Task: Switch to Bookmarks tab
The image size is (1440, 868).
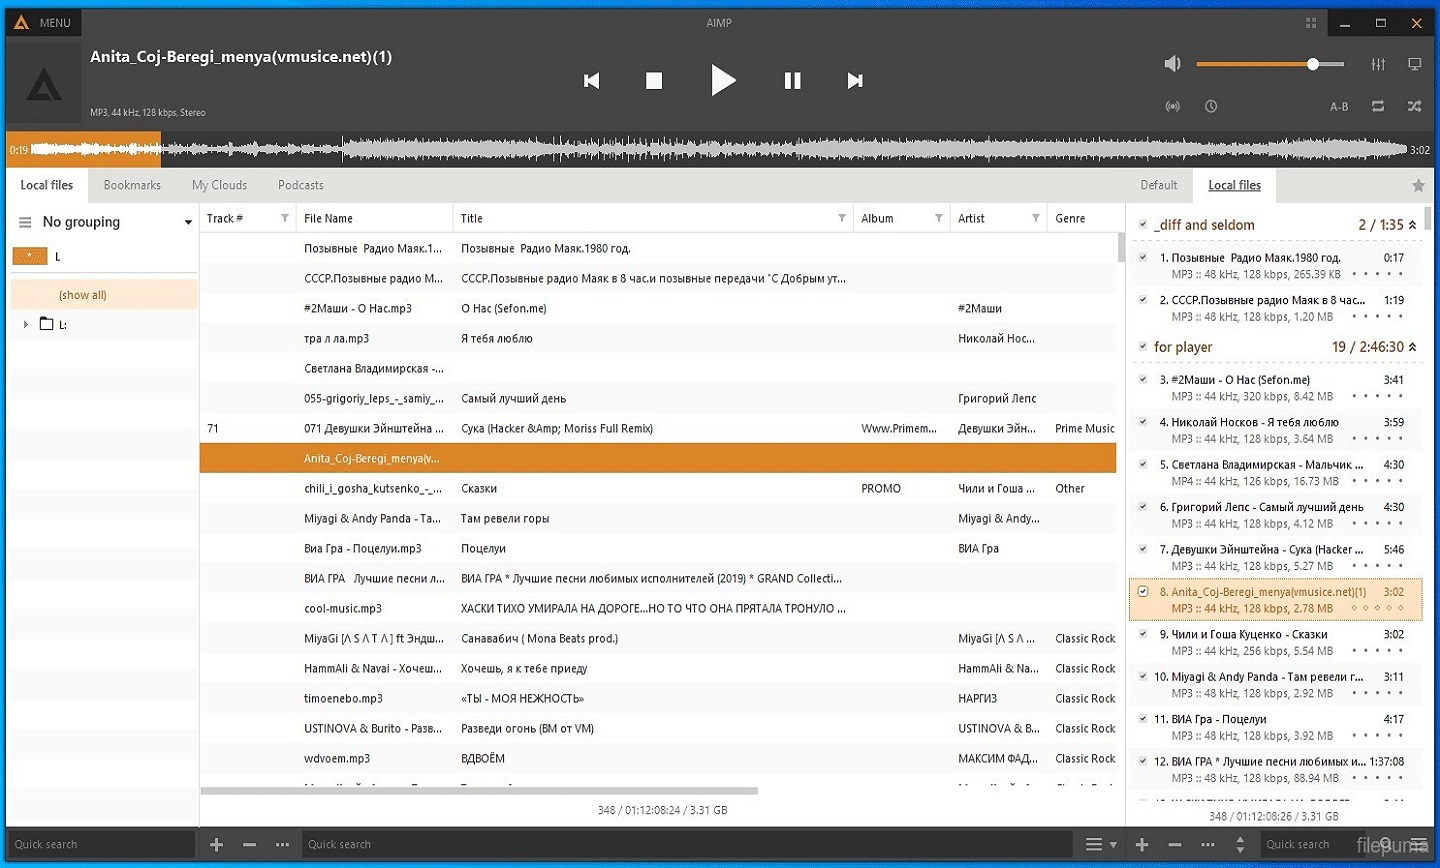Action: (x=132, y=185)
